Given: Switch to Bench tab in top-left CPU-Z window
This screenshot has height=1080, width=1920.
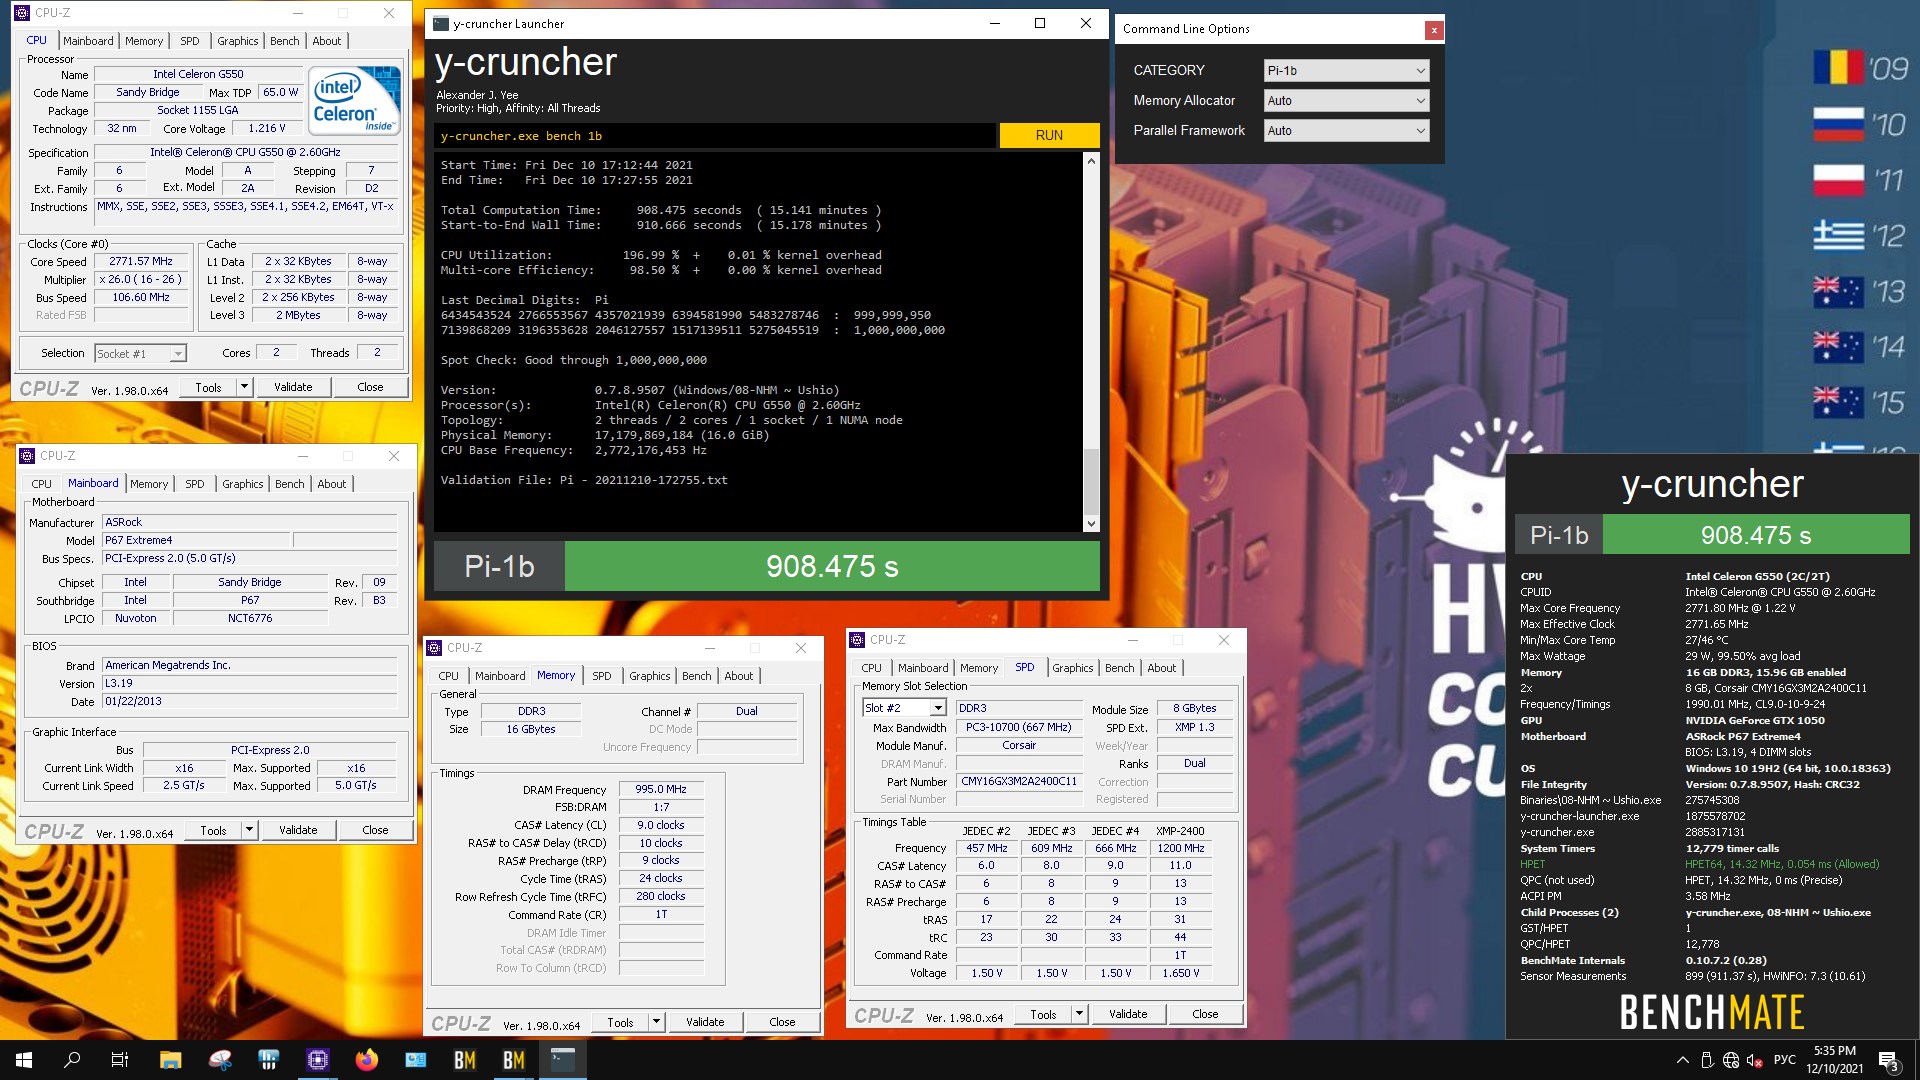Looking at the screenshot, I should tap(285, 41).
